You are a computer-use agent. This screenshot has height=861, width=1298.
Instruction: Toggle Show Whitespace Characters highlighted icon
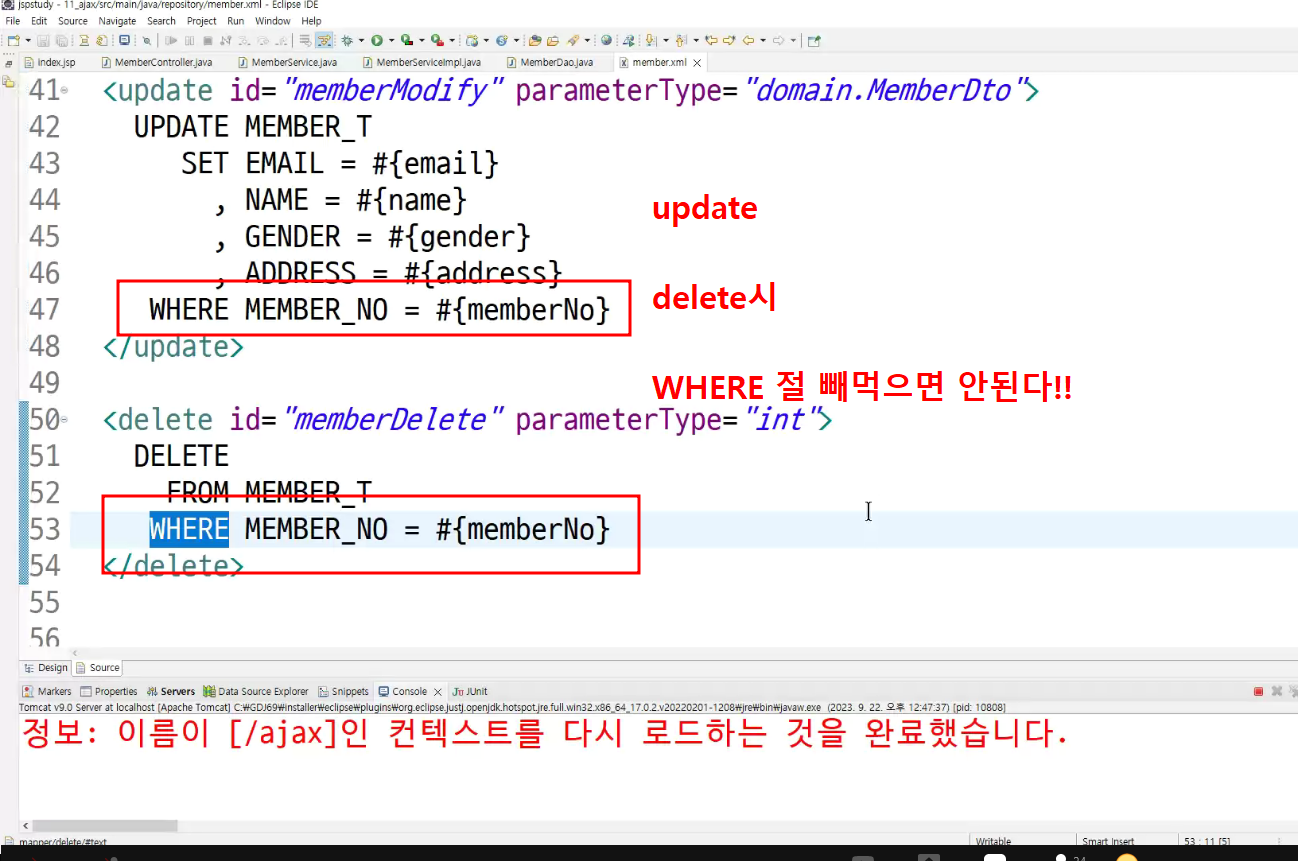tap(324, 41)
